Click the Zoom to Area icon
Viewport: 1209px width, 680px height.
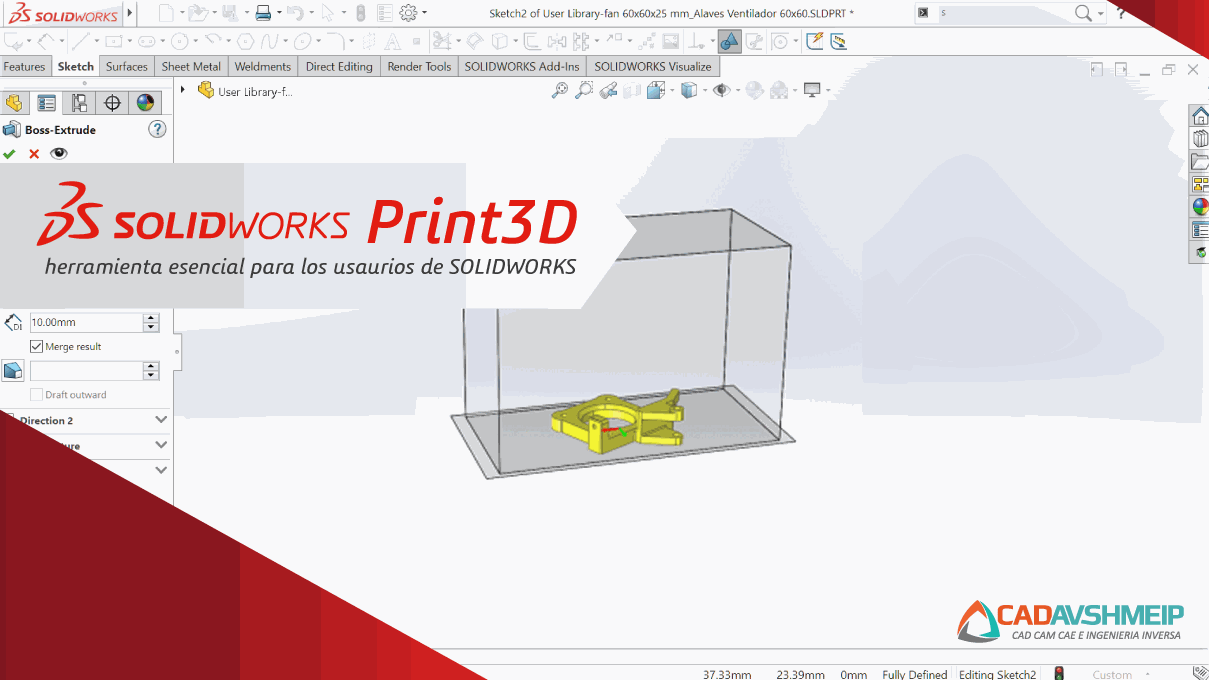pyautogui.click(x=584, y=90)
